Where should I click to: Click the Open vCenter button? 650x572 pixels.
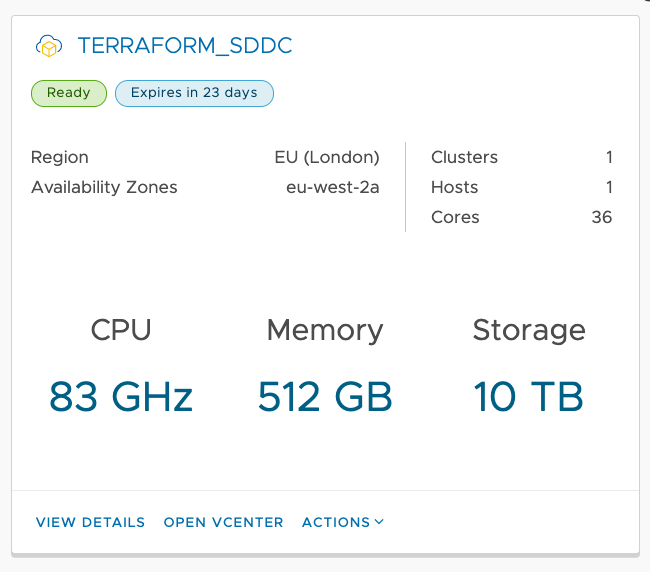click(223, 522)
